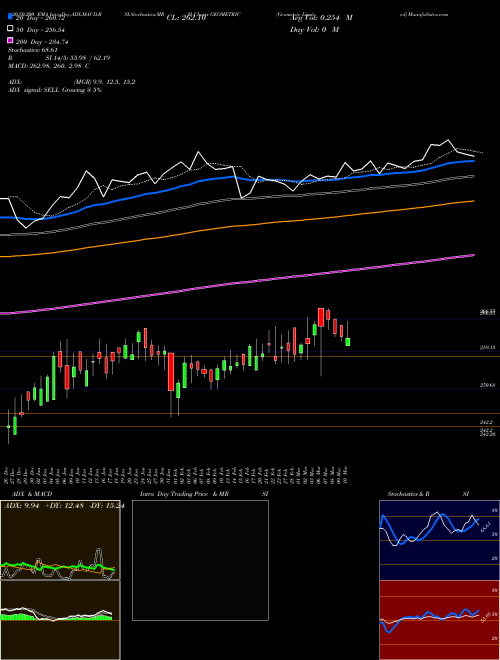Click the last green candlestick on the chart
This screenshot has width=500, height=660.
tap(348, 342)
